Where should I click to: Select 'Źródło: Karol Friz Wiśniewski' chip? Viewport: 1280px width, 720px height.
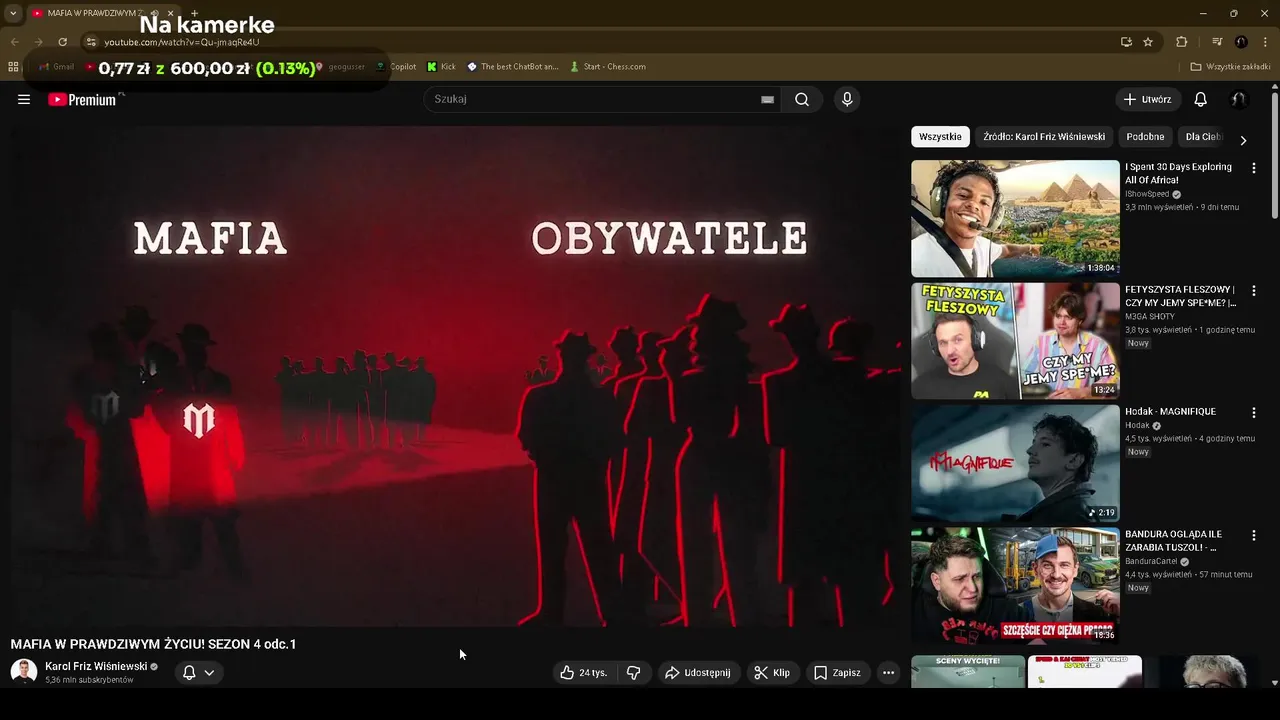[1044, 137]
